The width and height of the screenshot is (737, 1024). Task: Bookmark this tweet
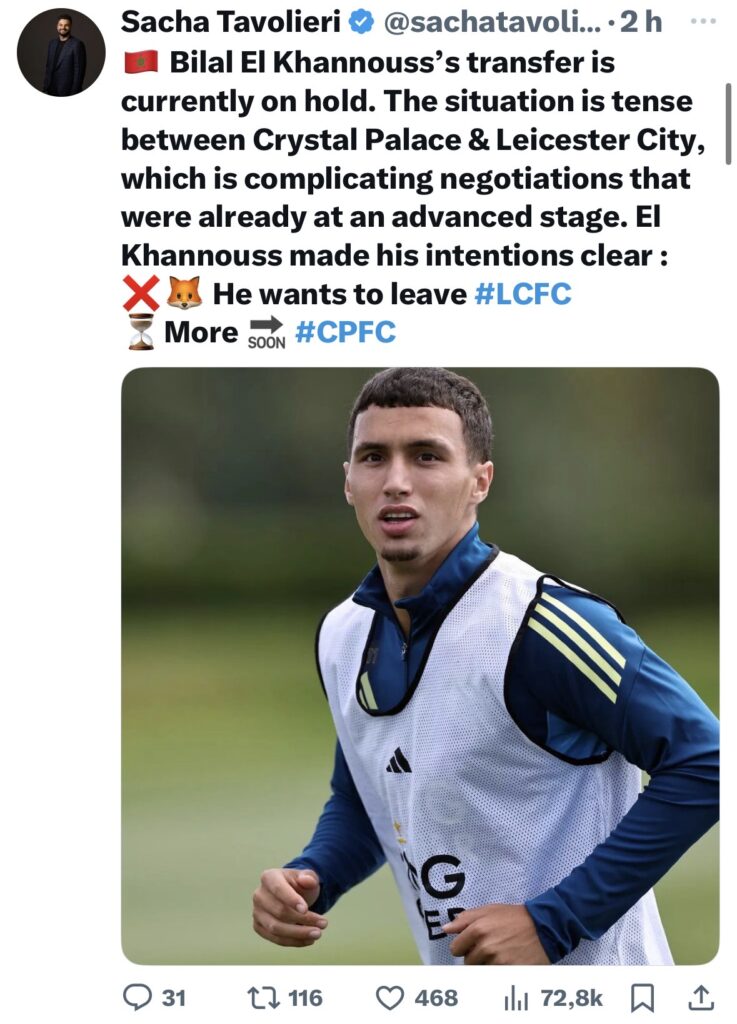(x=642, y=997)
